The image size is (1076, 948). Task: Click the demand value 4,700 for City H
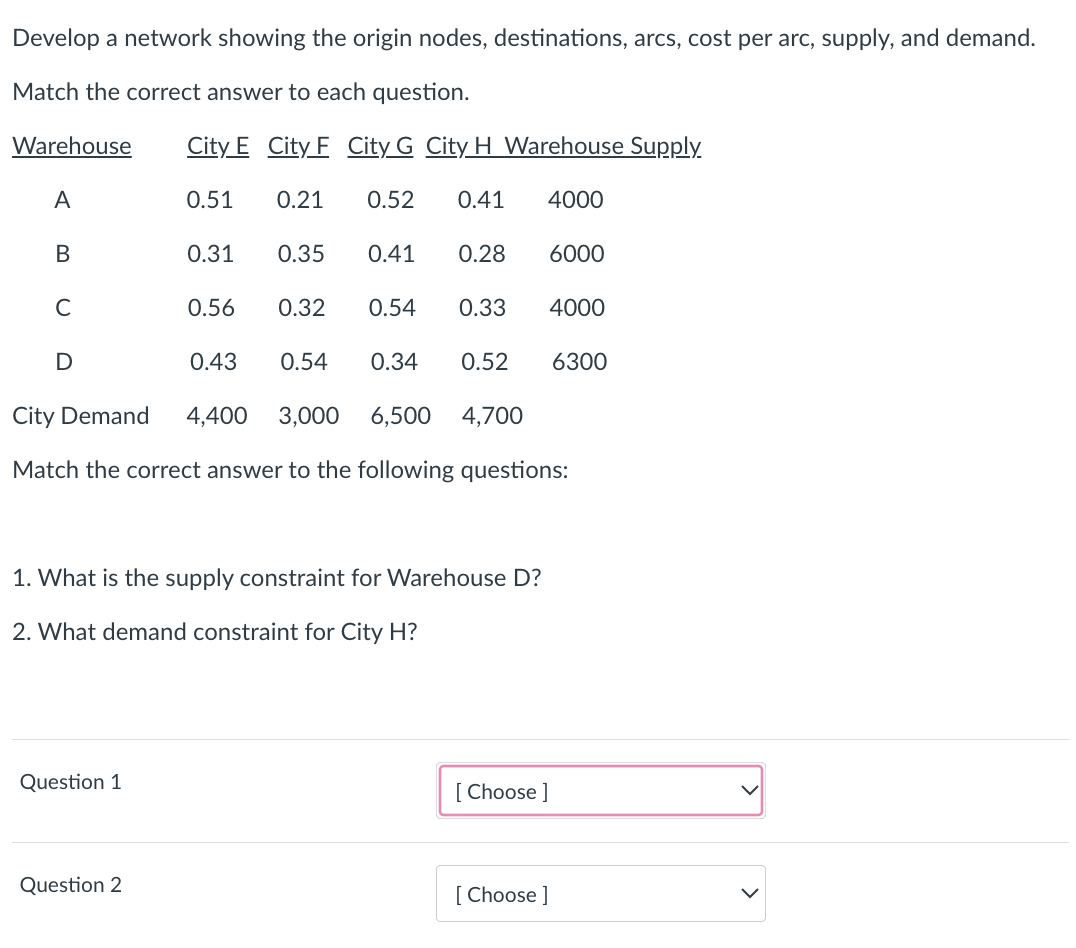tap(491, 416)
